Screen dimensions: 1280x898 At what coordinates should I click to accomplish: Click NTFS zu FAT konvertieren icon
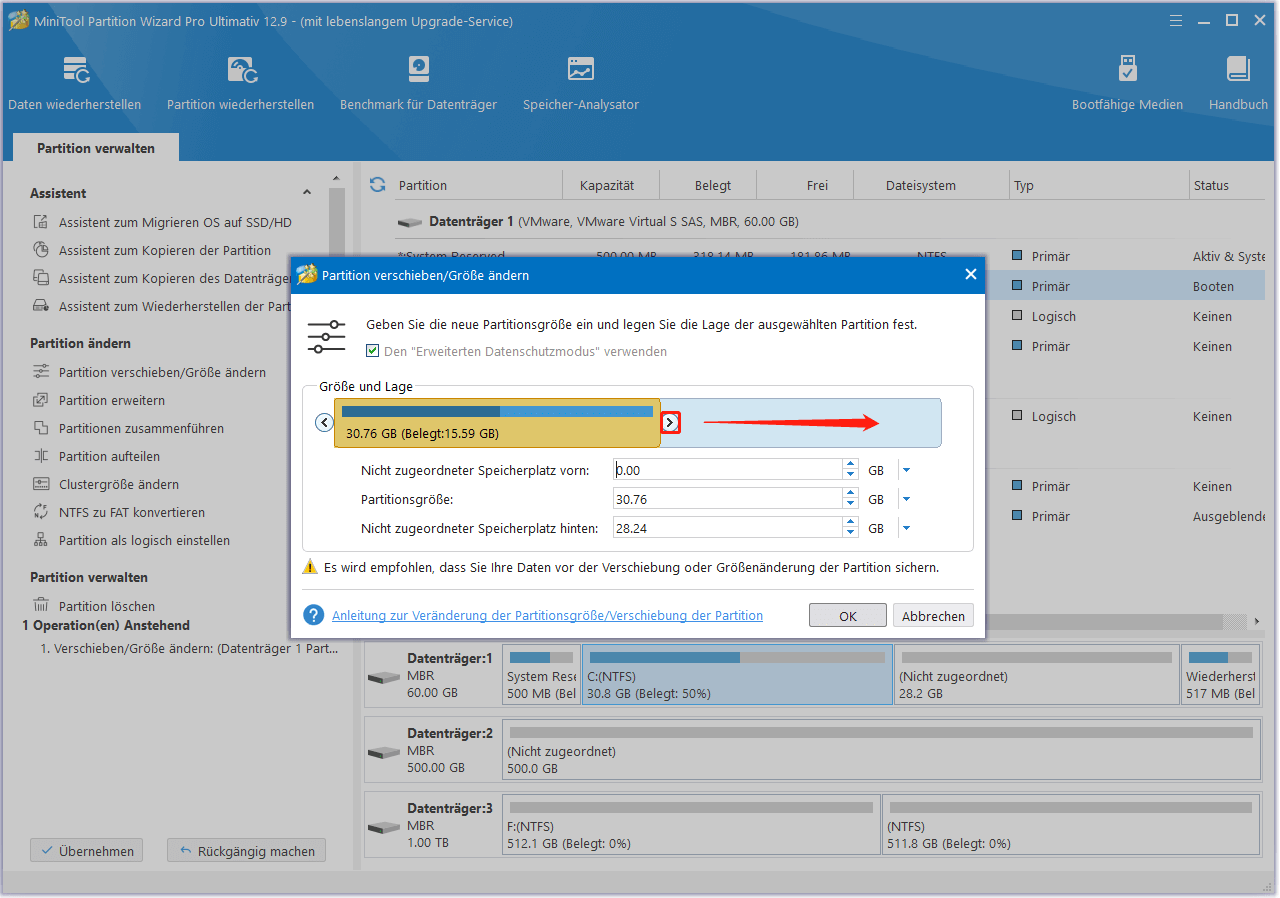pyautogui.click(x=41, y=512)
